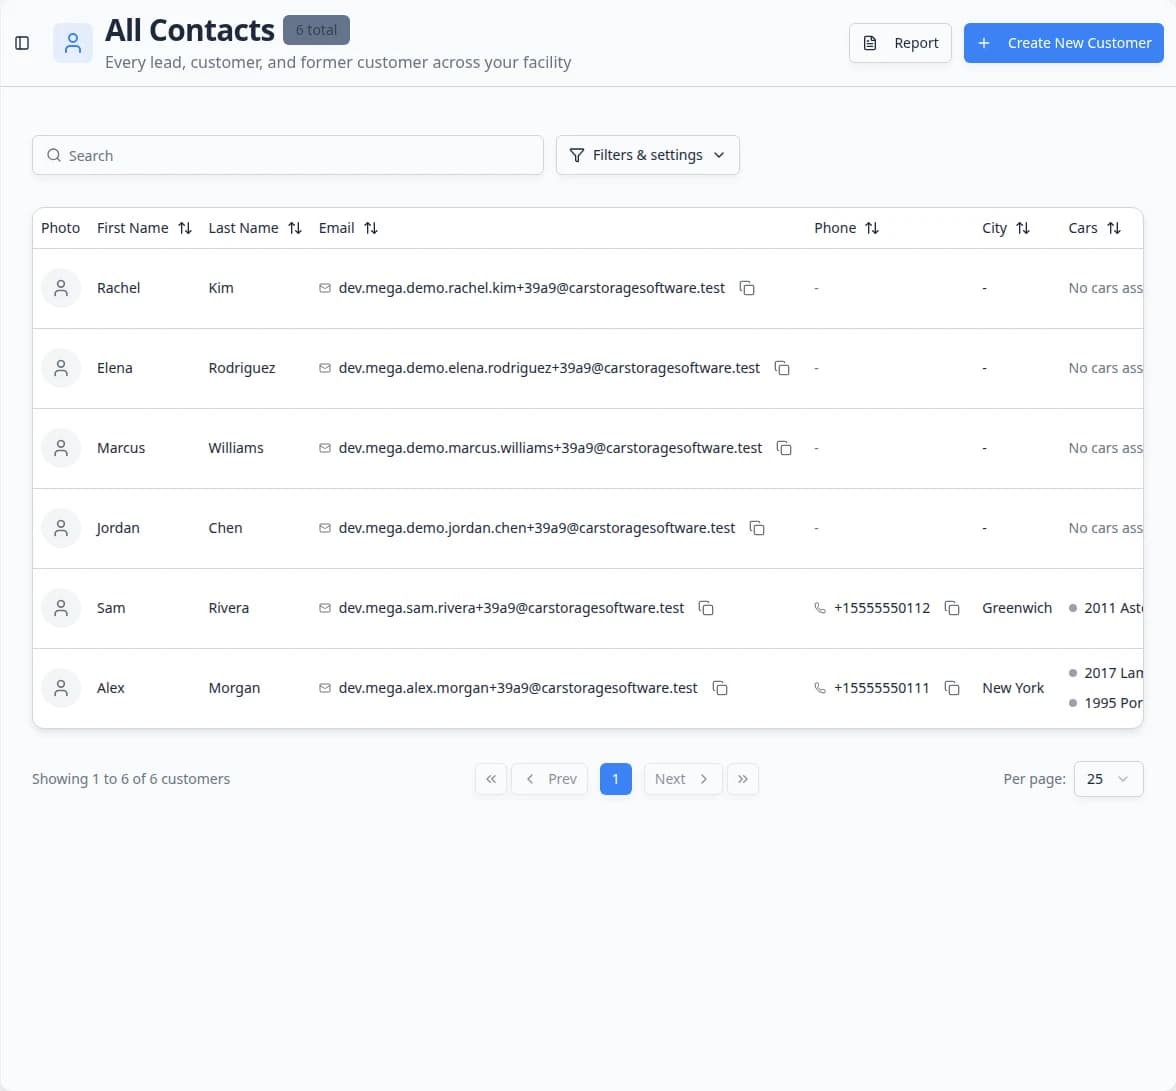Click the All Contacts person icon

tap(73, 43)
